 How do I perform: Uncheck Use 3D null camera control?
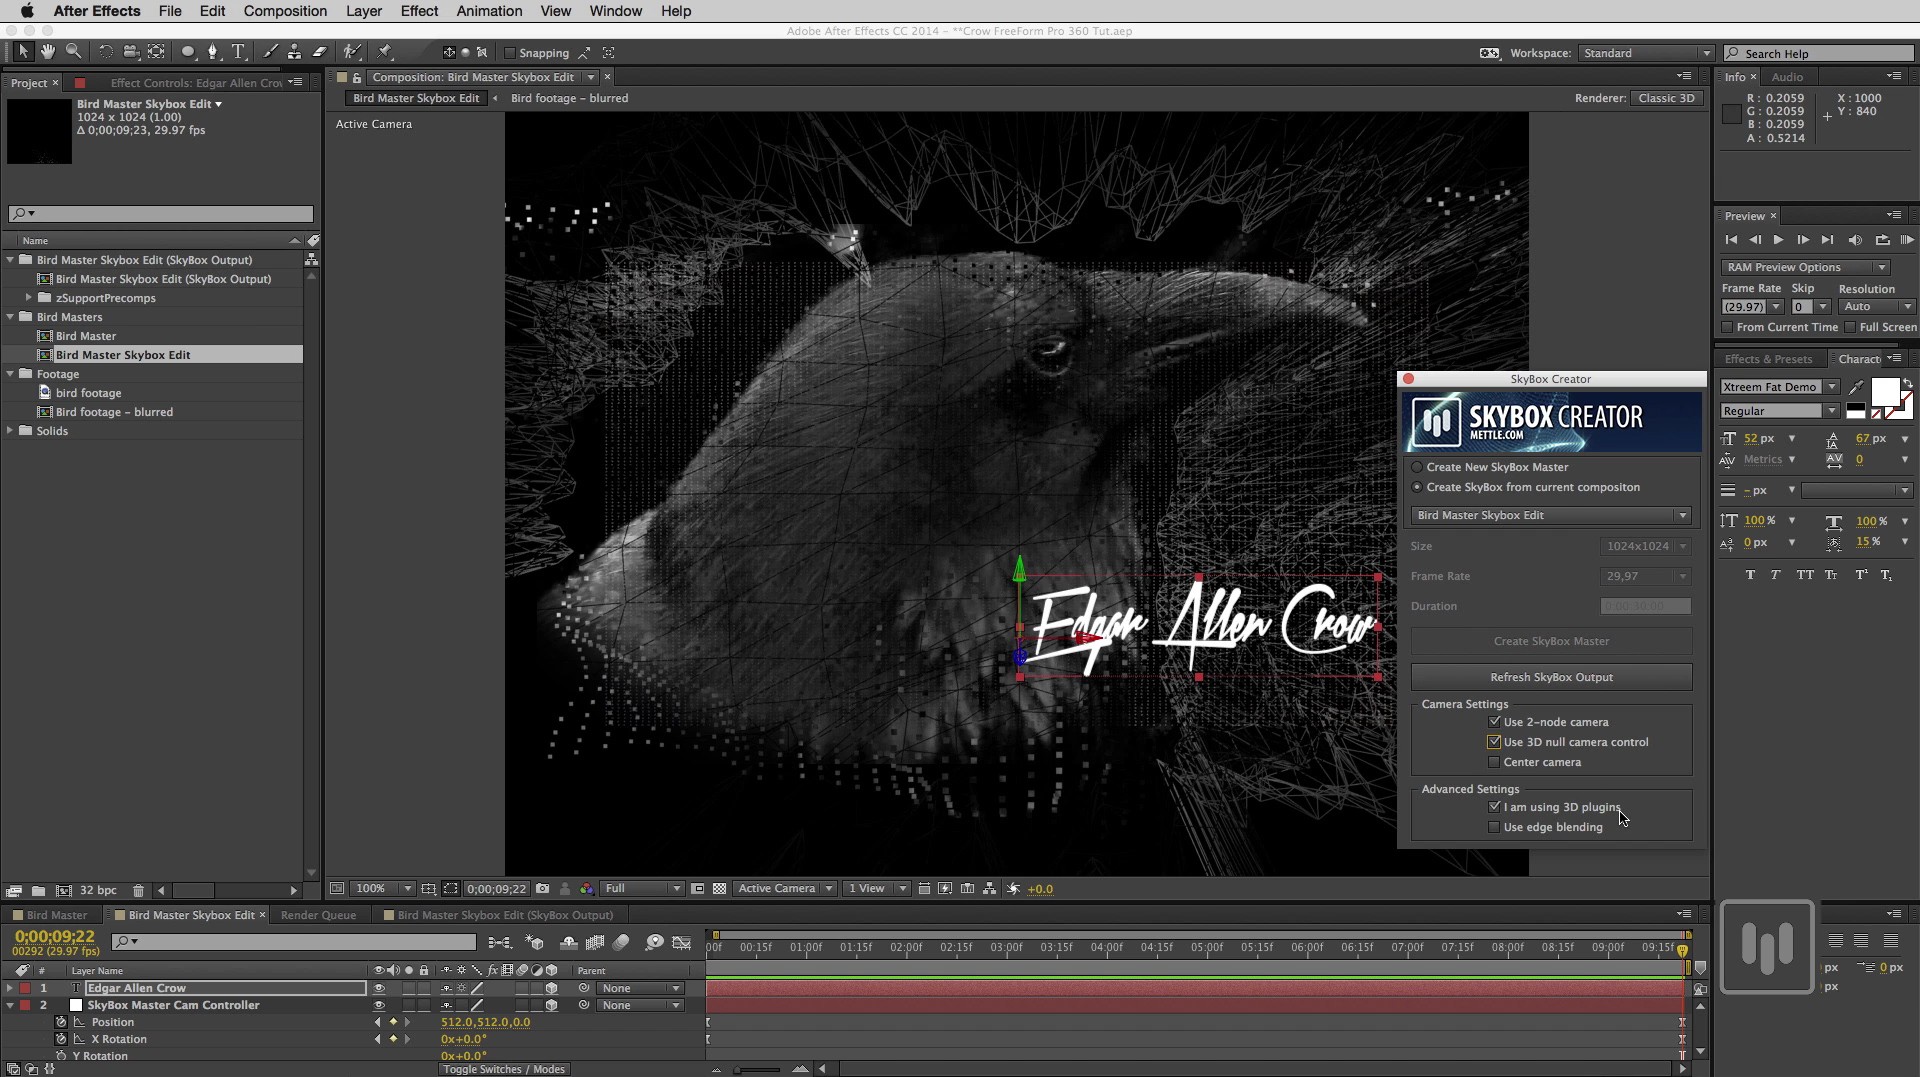[1494, 742]
